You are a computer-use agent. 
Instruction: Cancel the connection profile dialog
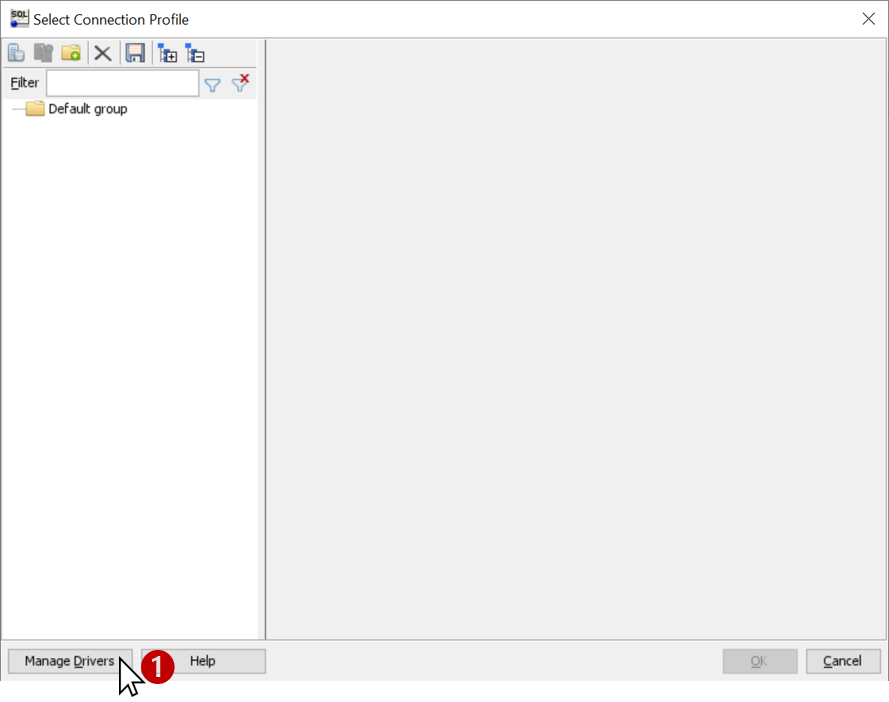point(842,661)
